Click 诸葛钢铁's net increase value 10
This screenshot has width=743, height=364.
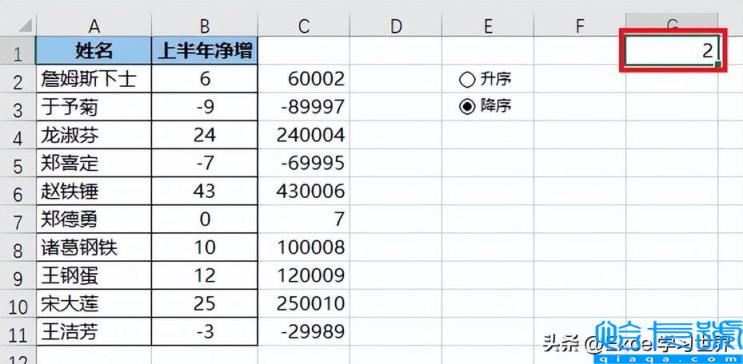click(205, 247)
